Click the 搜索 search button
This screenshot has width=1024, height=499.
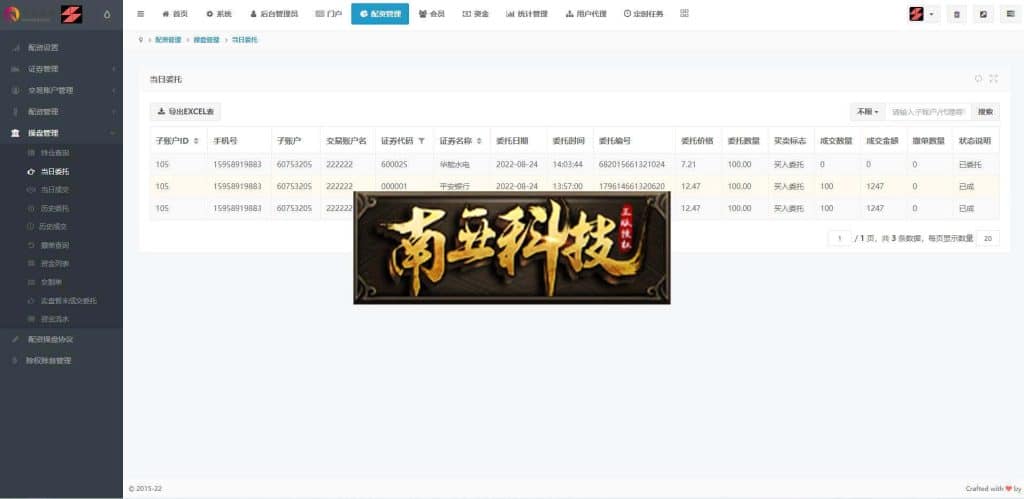click(x=985, y=112)
